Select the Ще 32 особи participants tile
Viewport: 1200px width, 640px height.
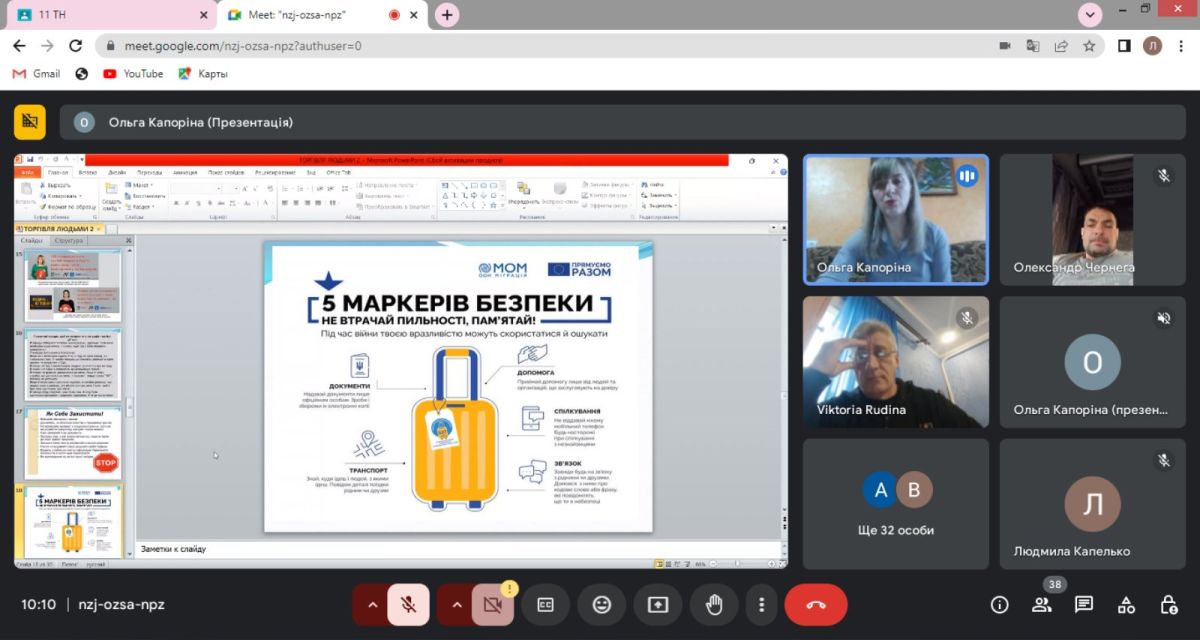tap(896, 504)
